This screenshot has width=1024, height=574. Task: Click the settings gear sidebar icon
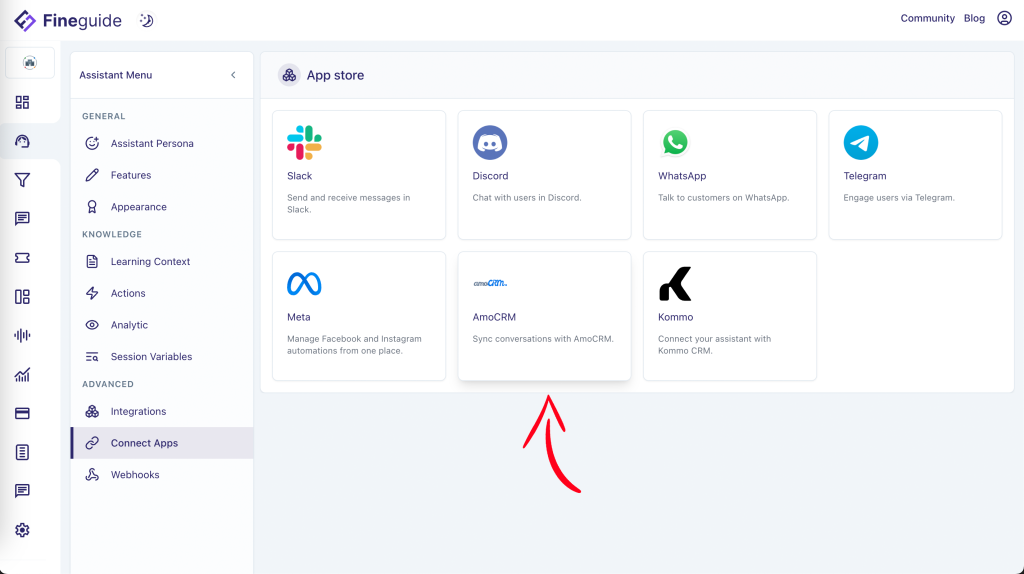pos(22,530)
